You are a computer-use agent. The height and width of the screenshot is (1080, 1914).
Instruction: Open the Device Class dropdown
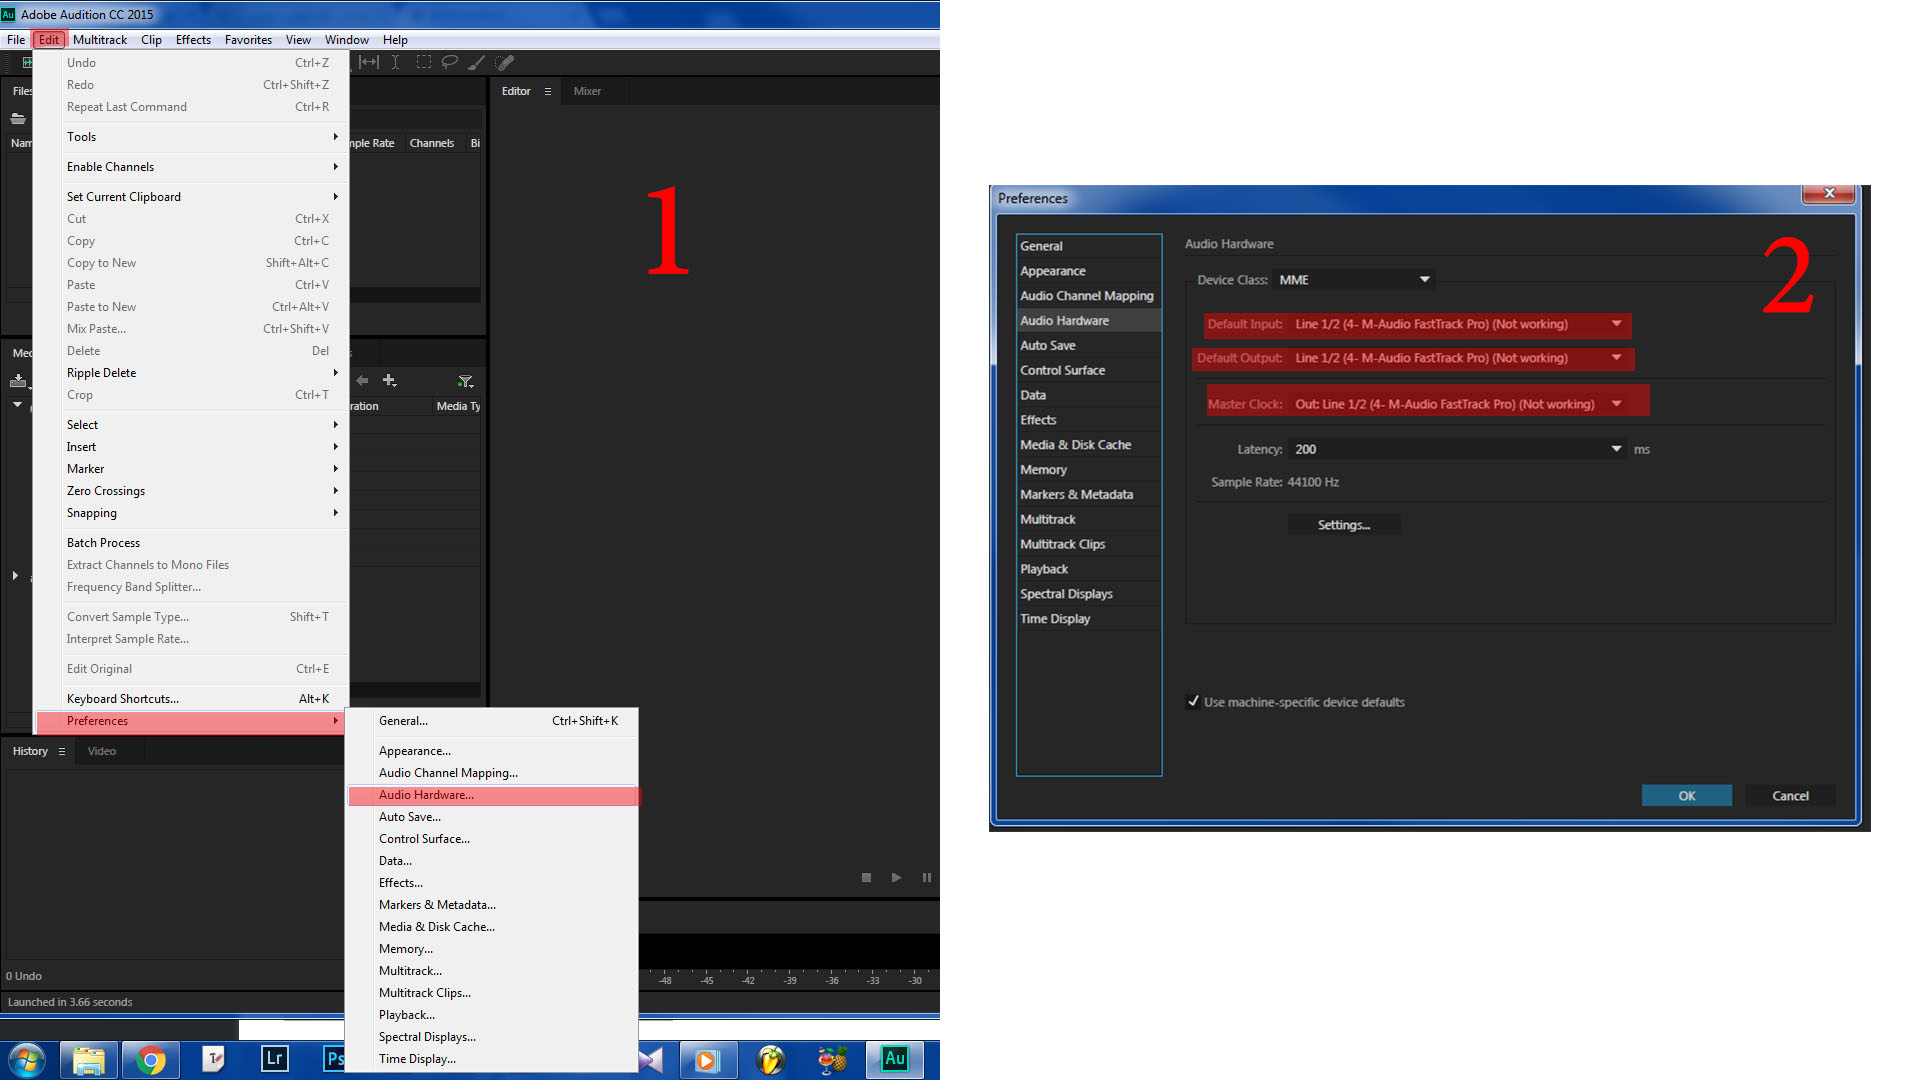click(x=1354, y=280)
